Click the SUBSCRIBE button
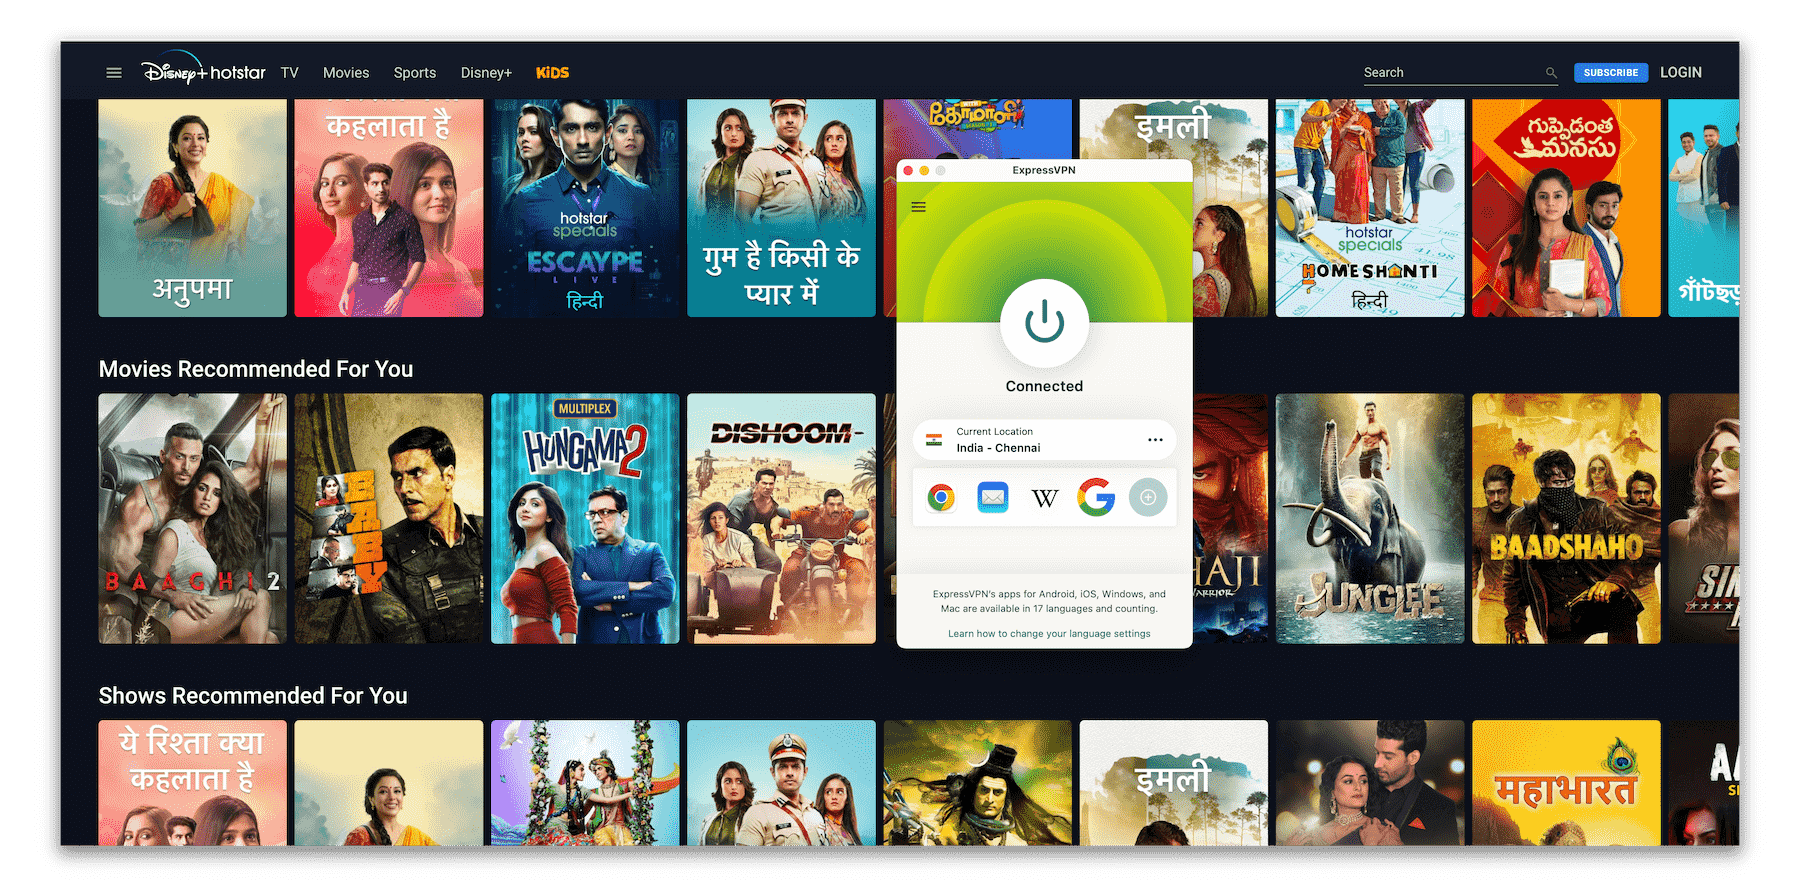This screenshot has height=886, width=1800. coord(1611,73)
